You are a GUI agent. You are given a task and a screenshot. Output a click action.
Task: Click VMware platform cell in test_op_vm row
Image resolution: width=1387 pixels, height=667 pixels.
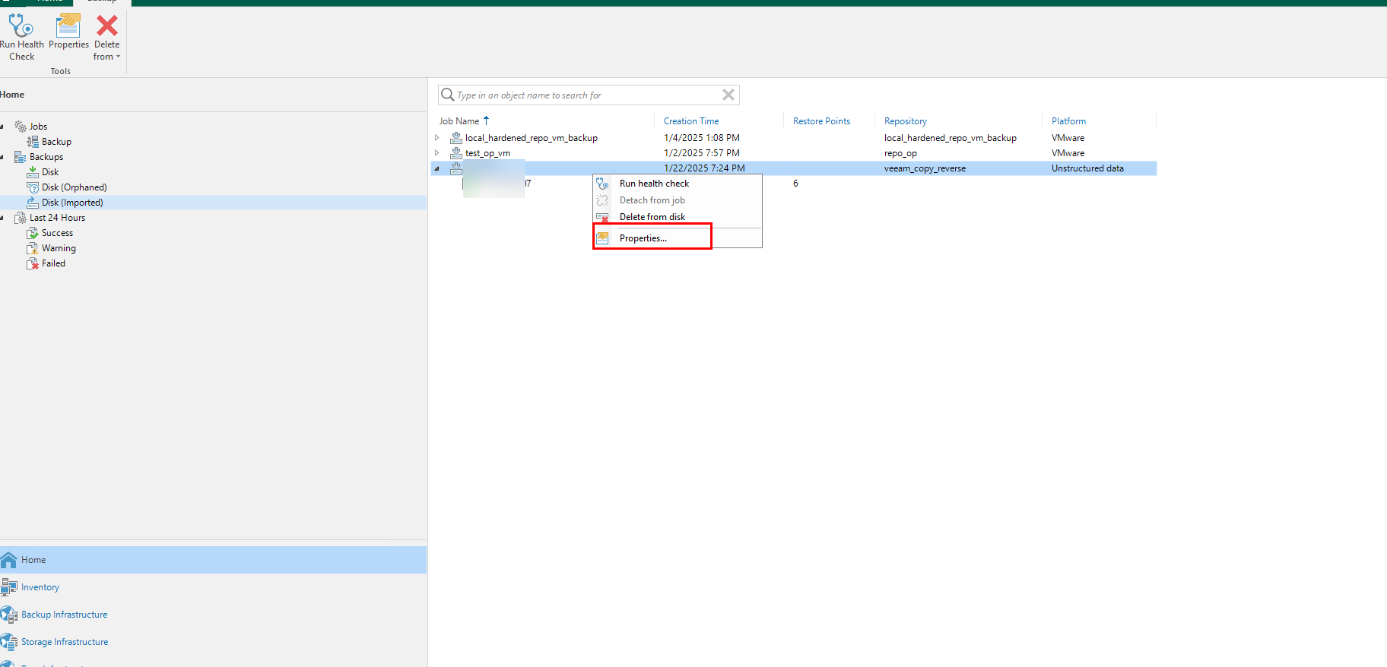pyautogui.click(x=1067, y=153)
